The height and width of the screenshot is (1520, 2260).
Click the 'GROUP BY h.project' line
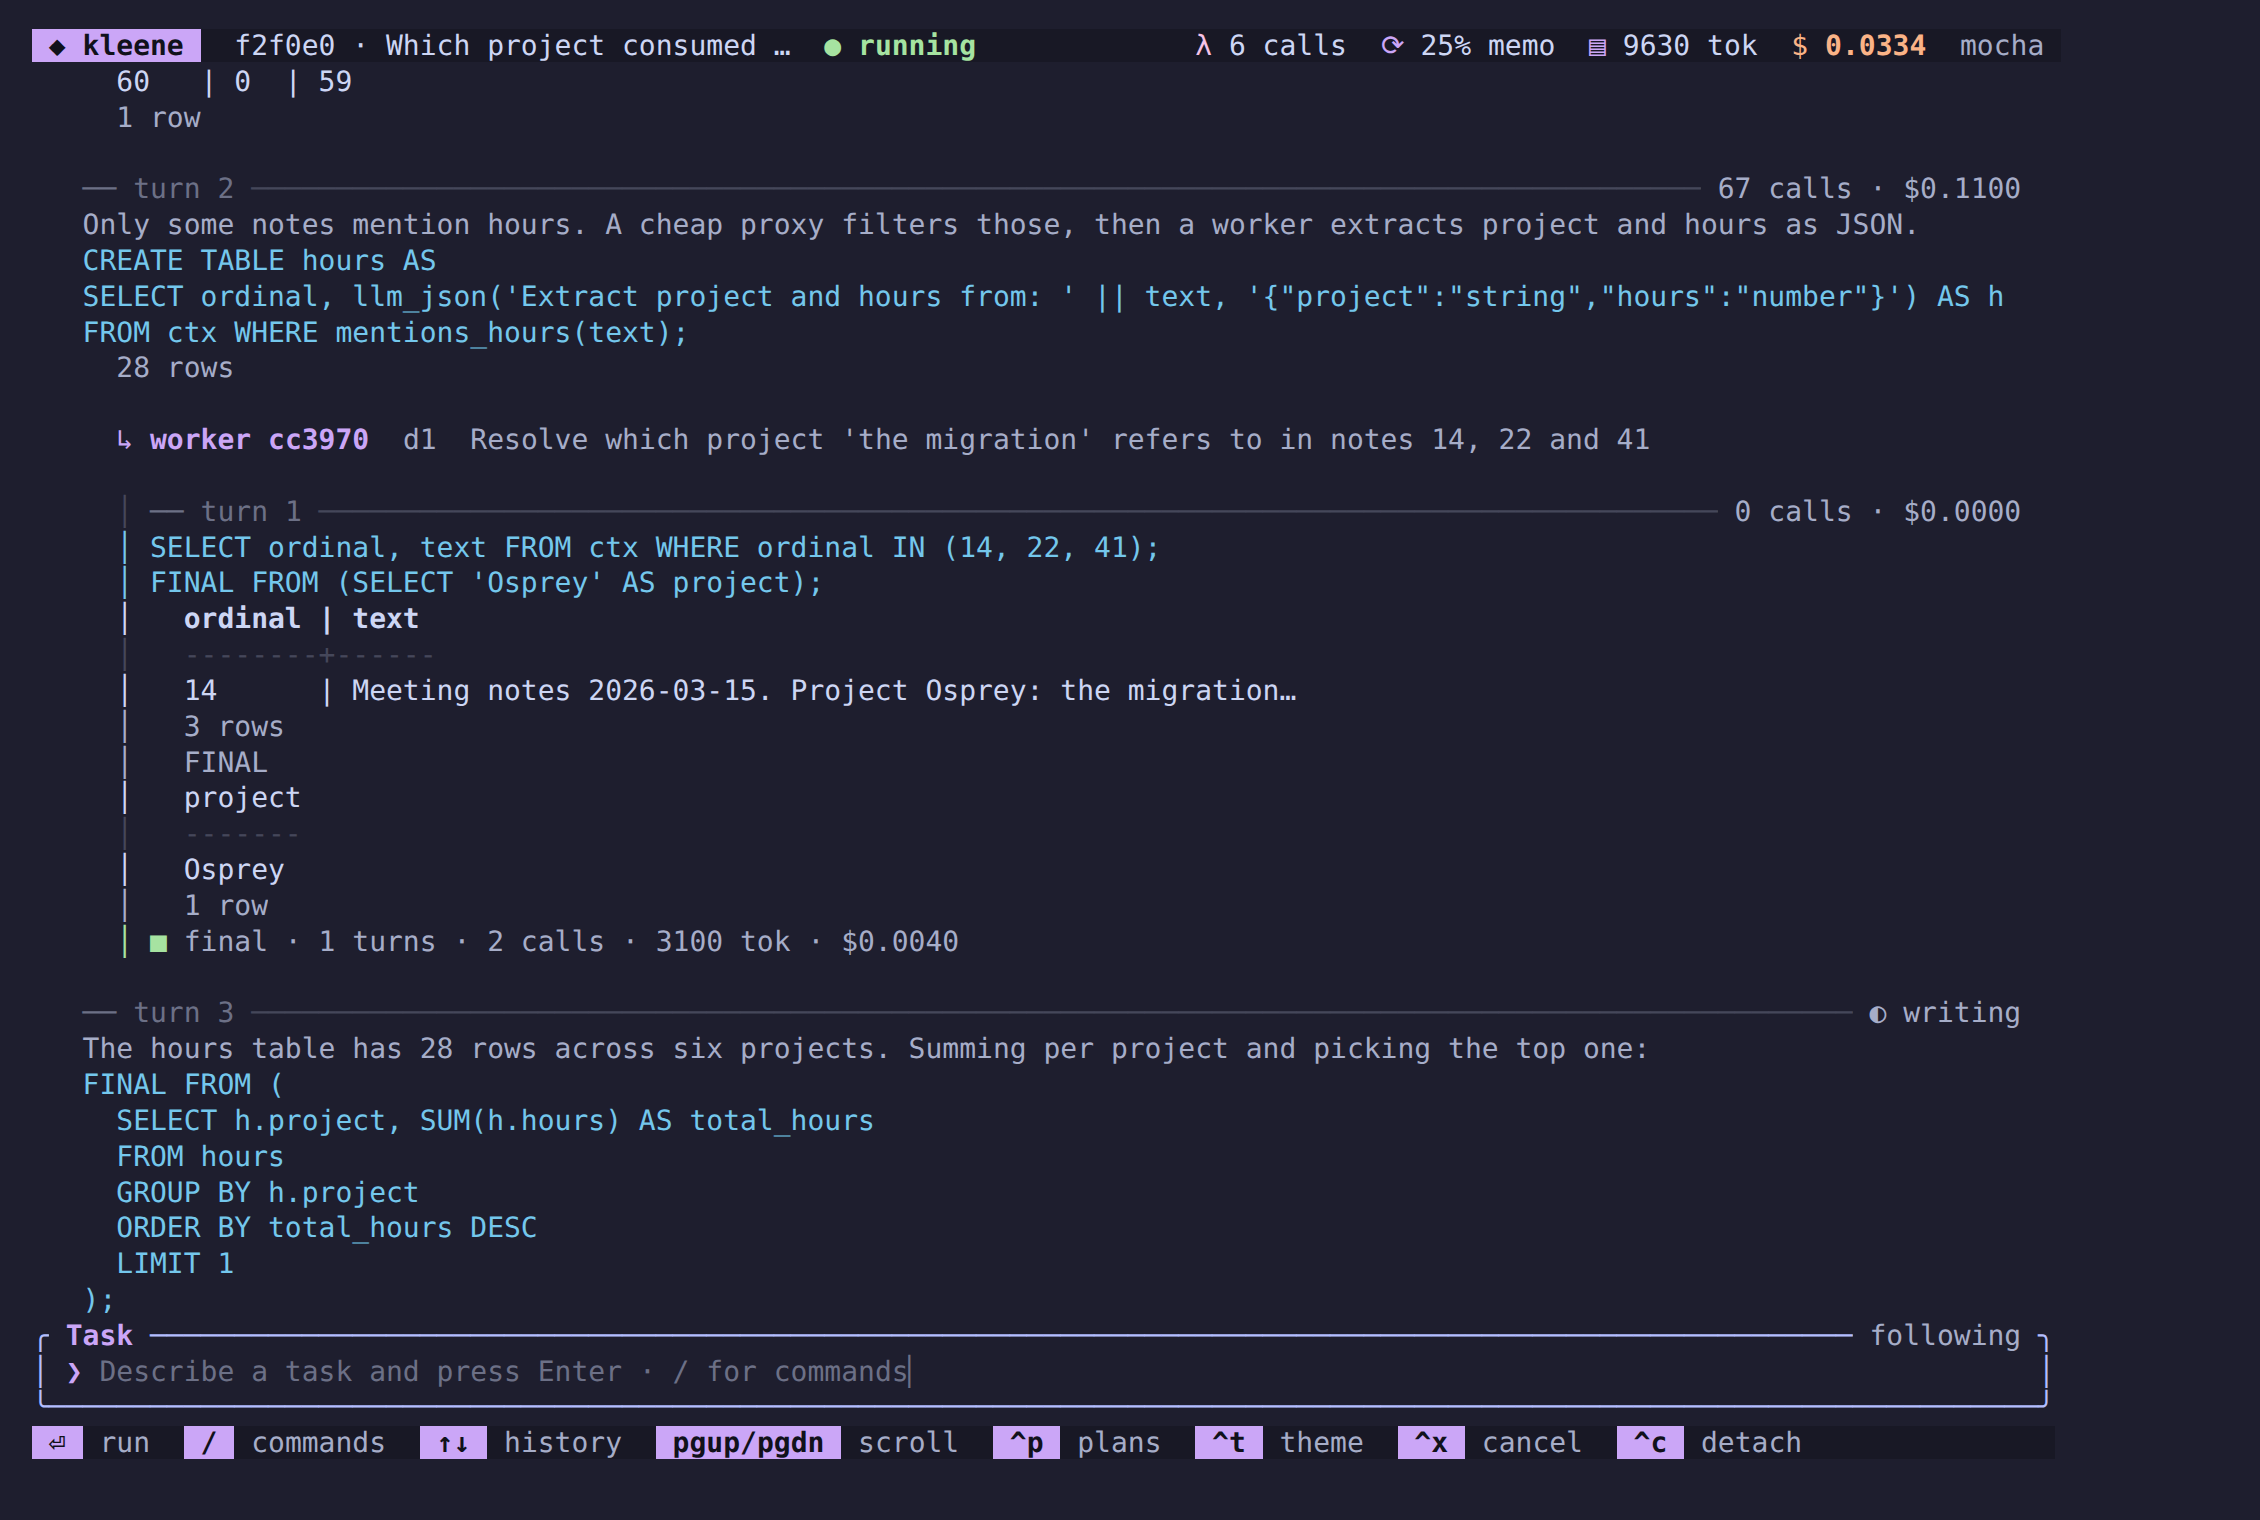[267, 1193]
